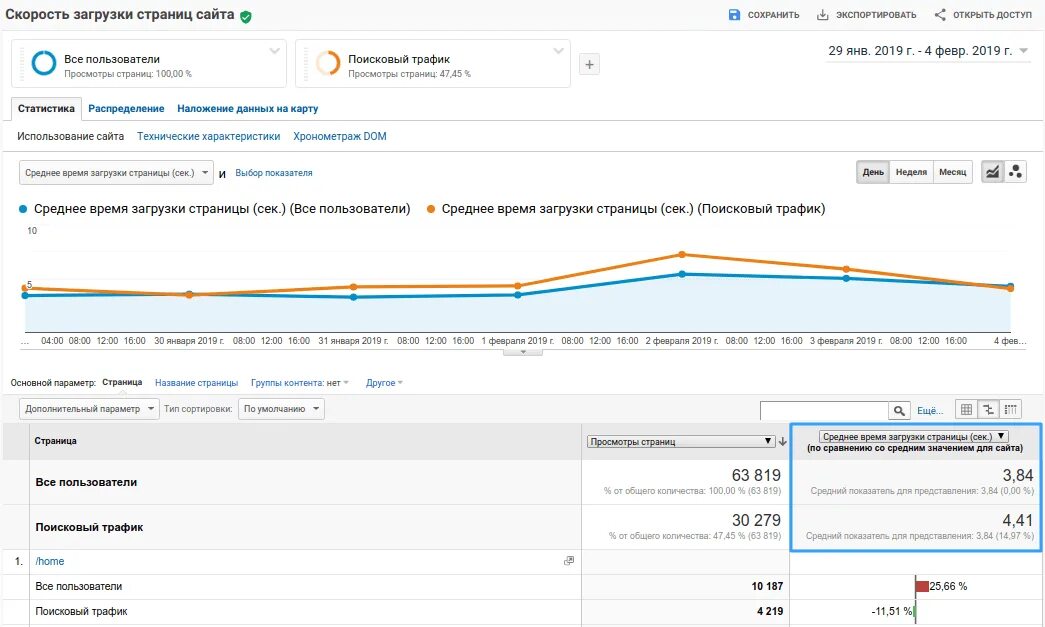The image size is (1045, 627).
Task: Select the comparison view icon
Action: click(x=988, y=410)
